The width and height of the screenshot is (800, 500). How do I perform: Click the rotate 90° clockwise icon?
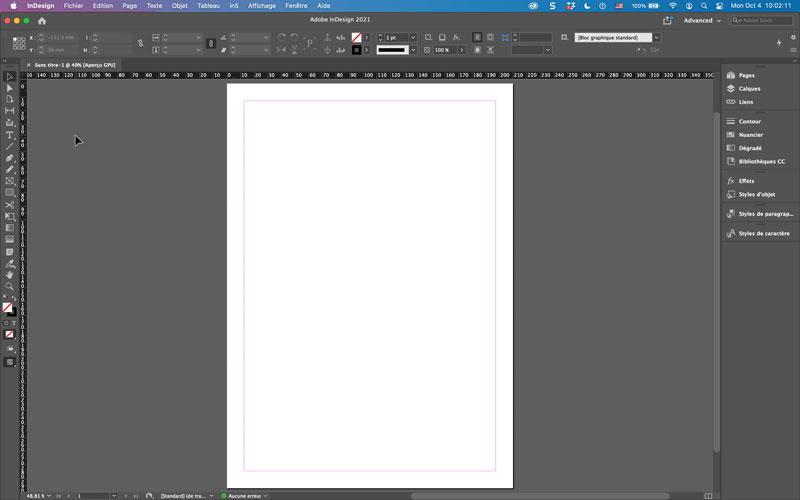282,37
